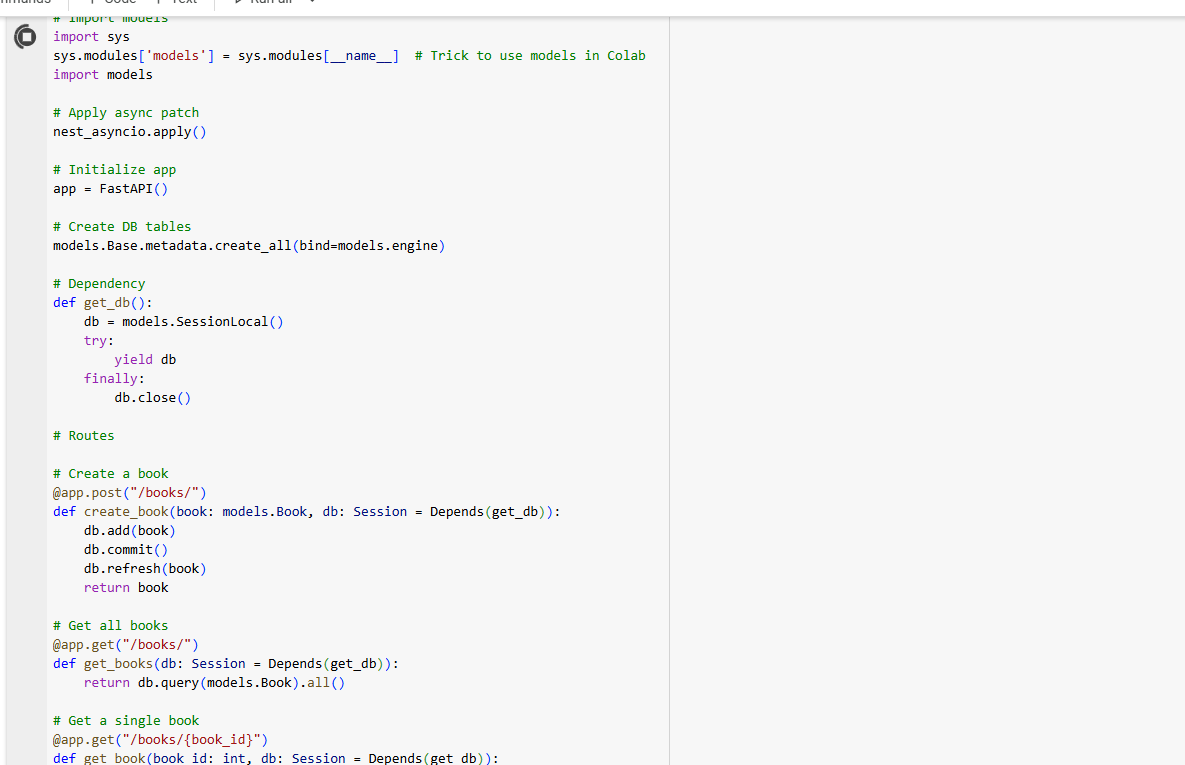Click the 'def get_db():' line
Viewport: 1185px width, 765px height.
coord(103,302)
